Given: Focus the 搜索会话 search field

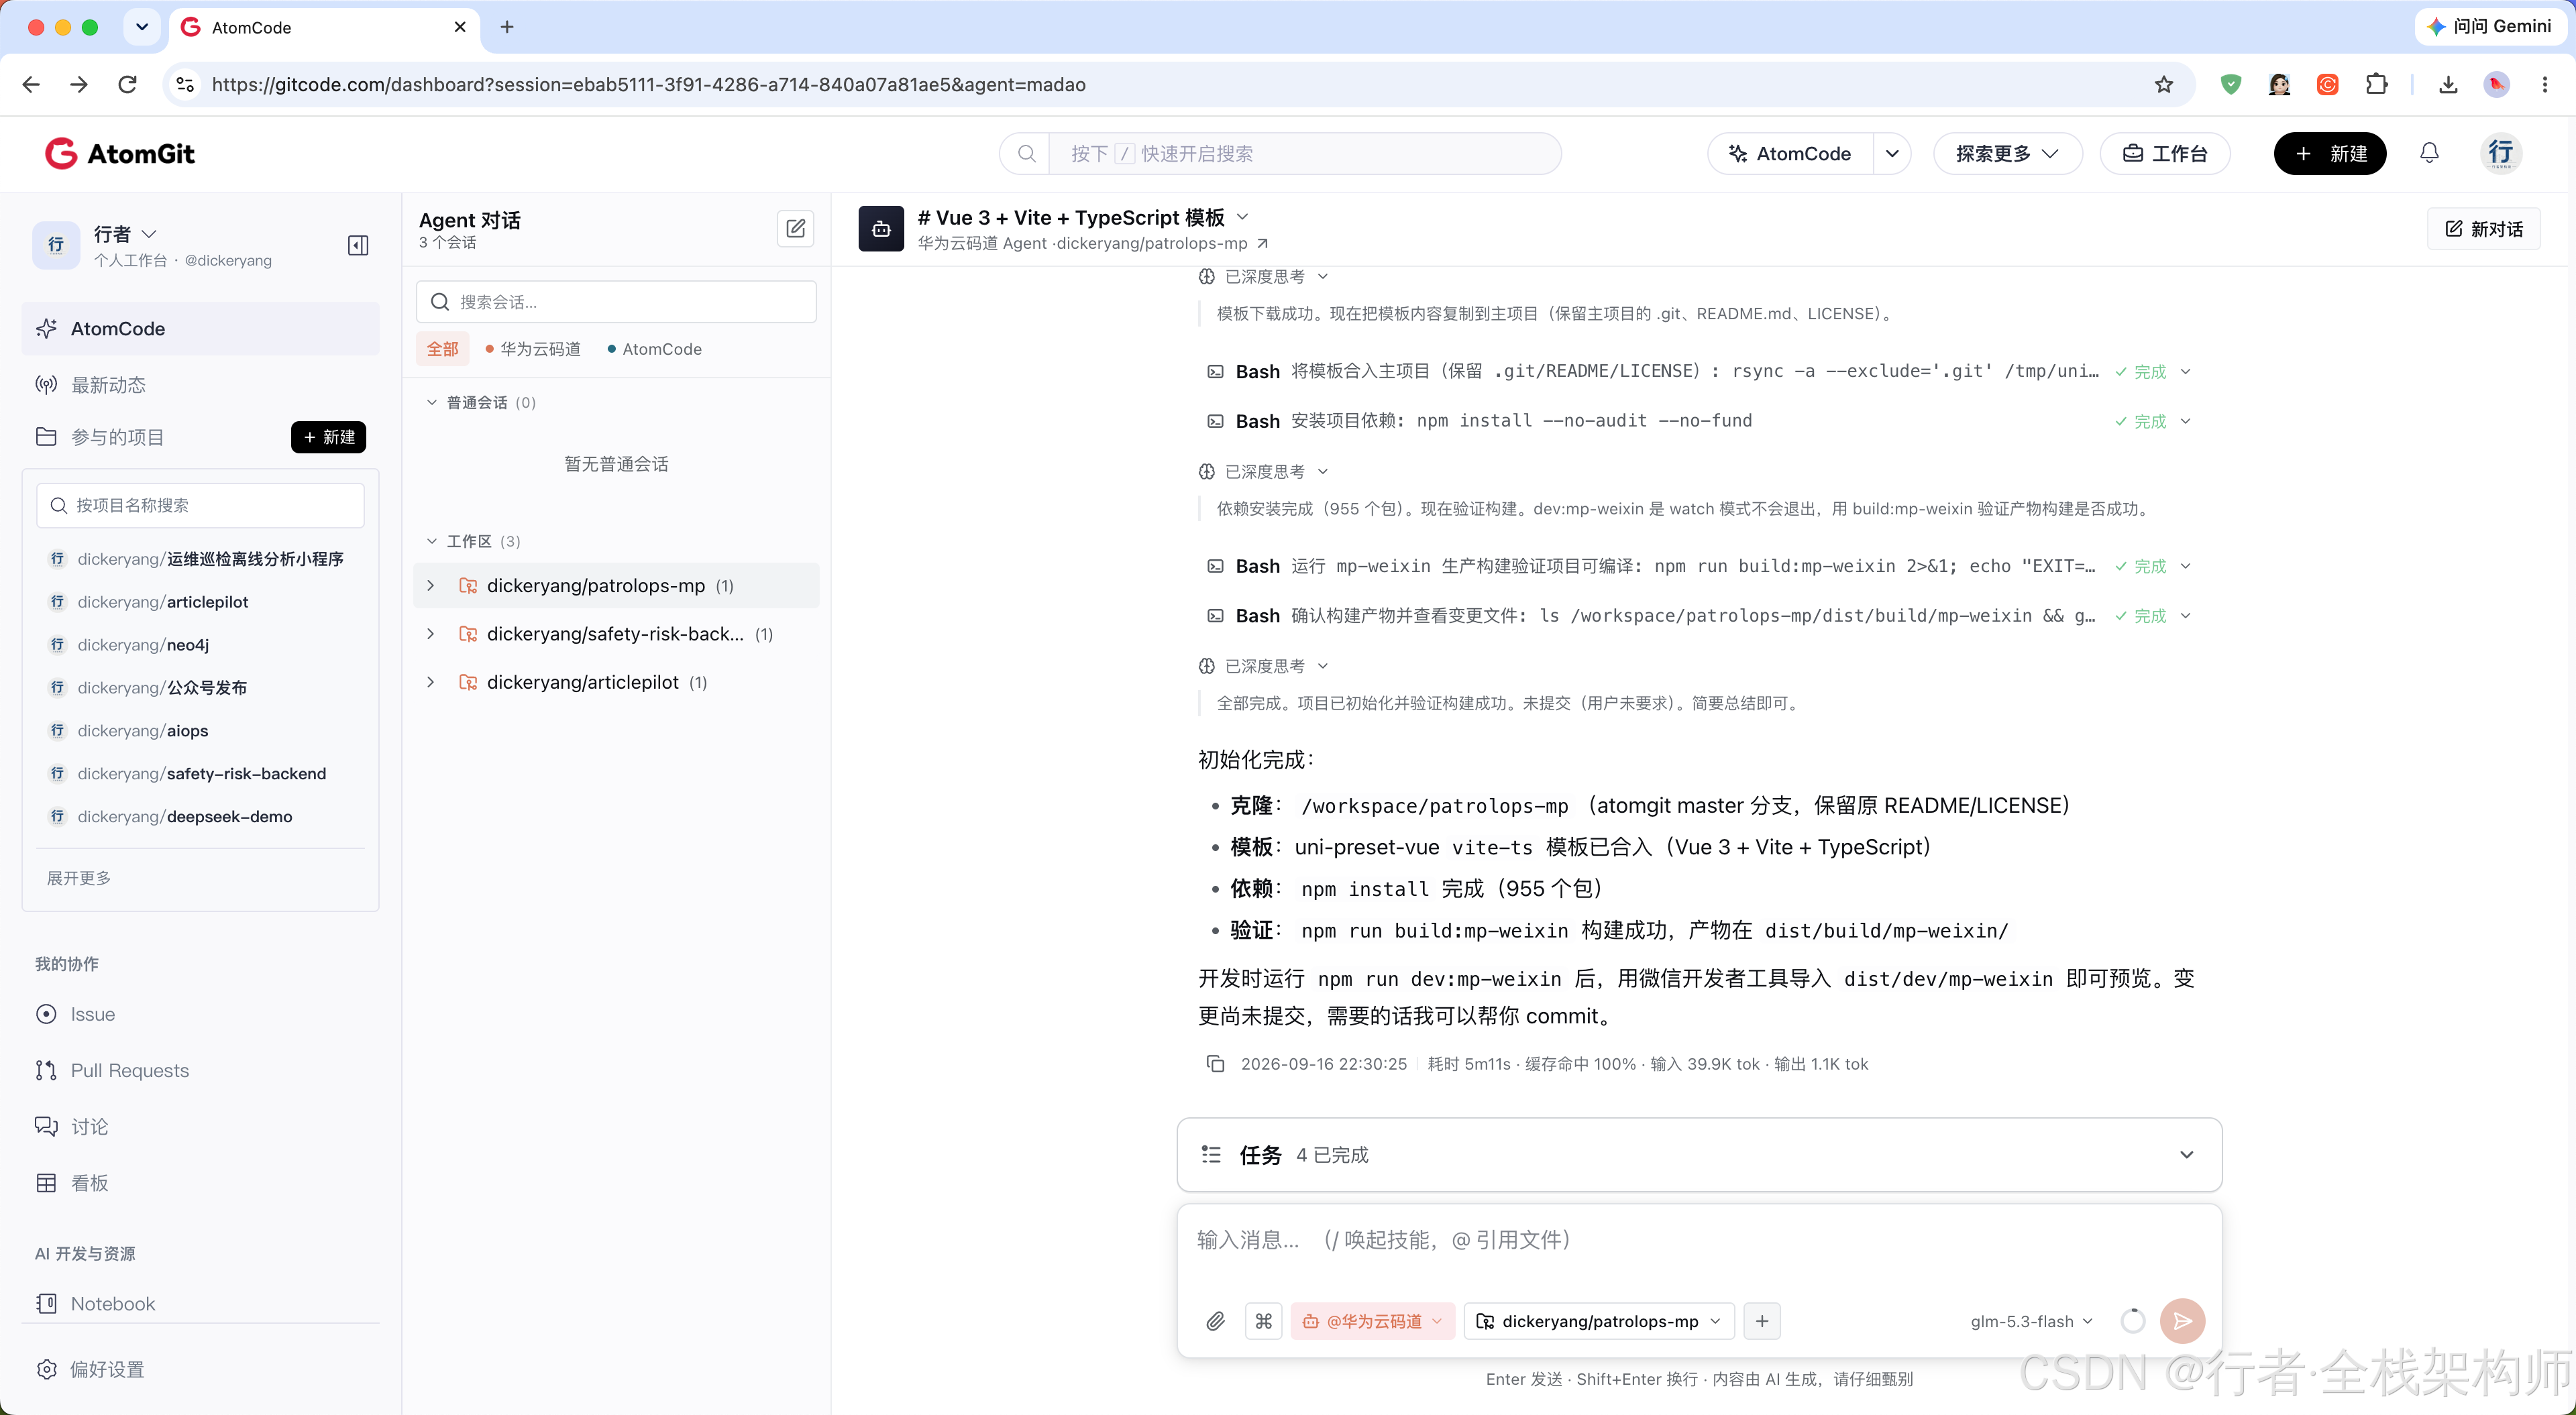Looking at the screenshot, I should pos(616,302).
